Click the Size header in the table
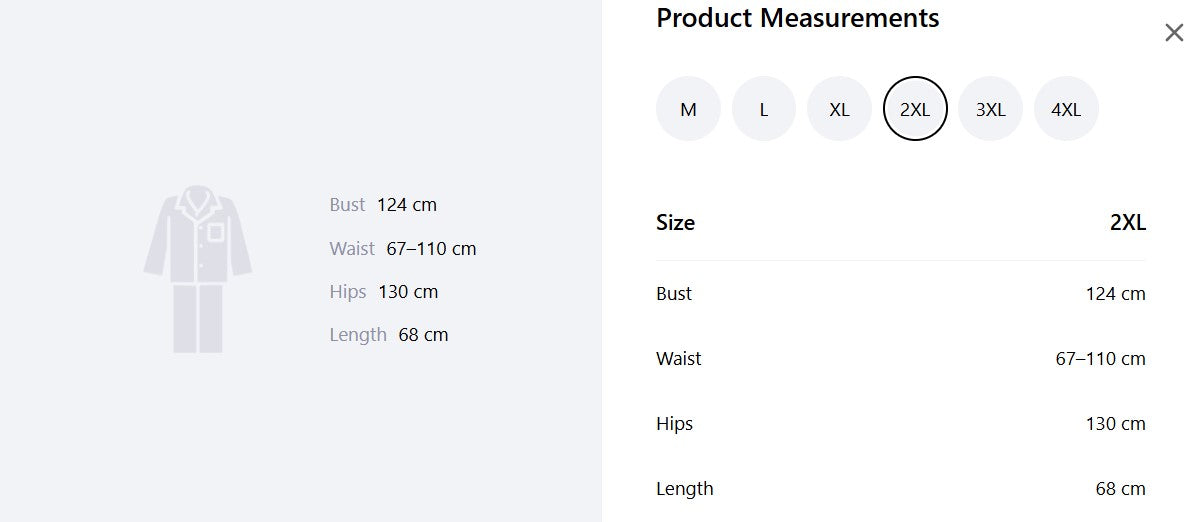This screenshot has width=1200, height=522. pyautogui.click(x=676, y=223)
